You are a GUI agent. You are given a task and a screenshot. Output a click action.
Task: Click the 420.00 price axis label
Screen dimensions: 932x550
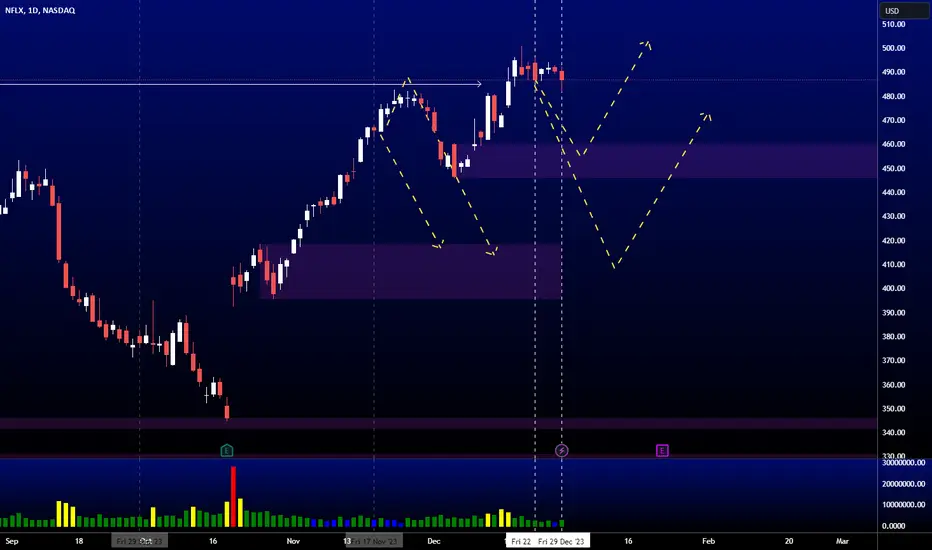pyautogui.click(x=893, y=241)
